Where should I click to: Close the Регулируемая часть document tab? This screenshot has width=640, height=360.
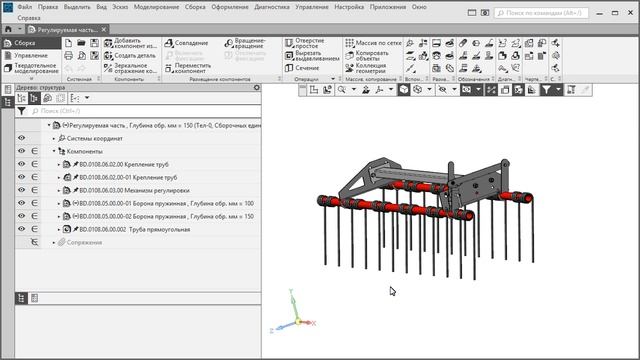(x=104, y=30)
